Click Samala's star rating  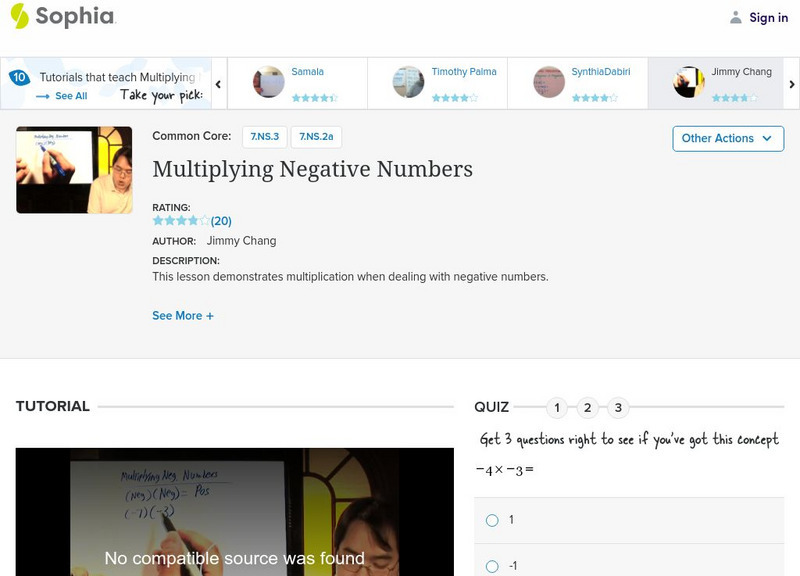(314, 97)
